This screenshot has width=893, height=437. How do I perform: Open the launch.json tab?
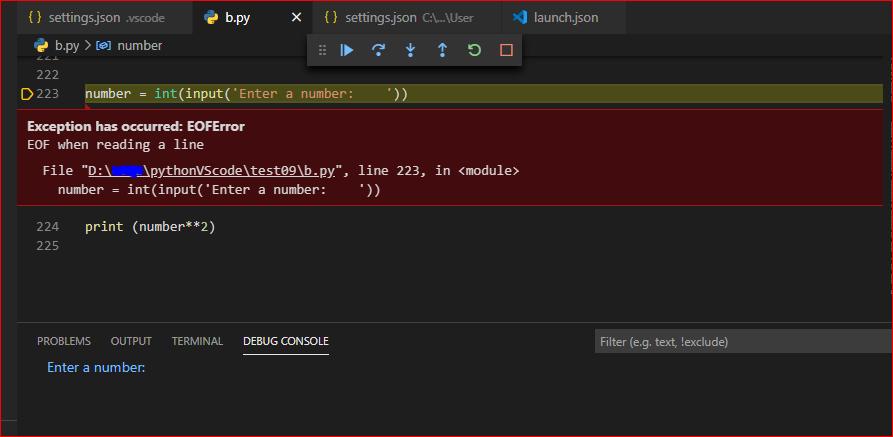click(563, 18)
